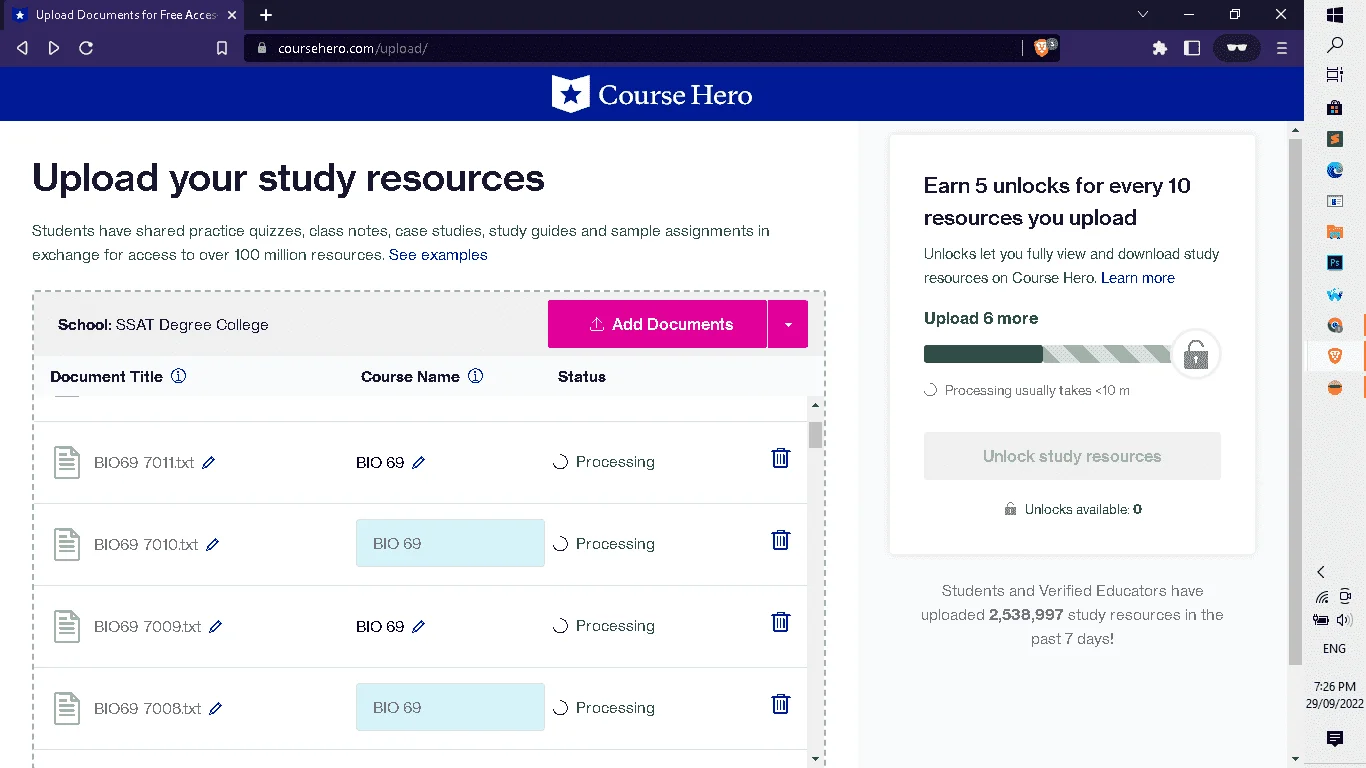The width and height of the screenshot is (1366, 768).
Task: Go back using the browser back arrow
Action: [x=22, y=48]
